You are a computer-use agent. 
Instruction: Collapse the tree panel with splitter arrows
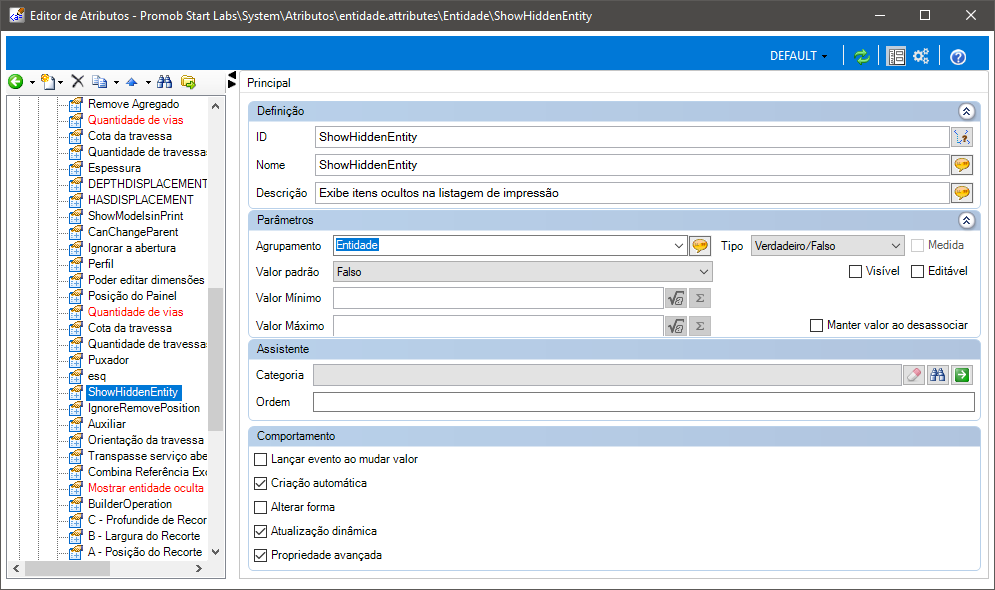pos(232,80)
